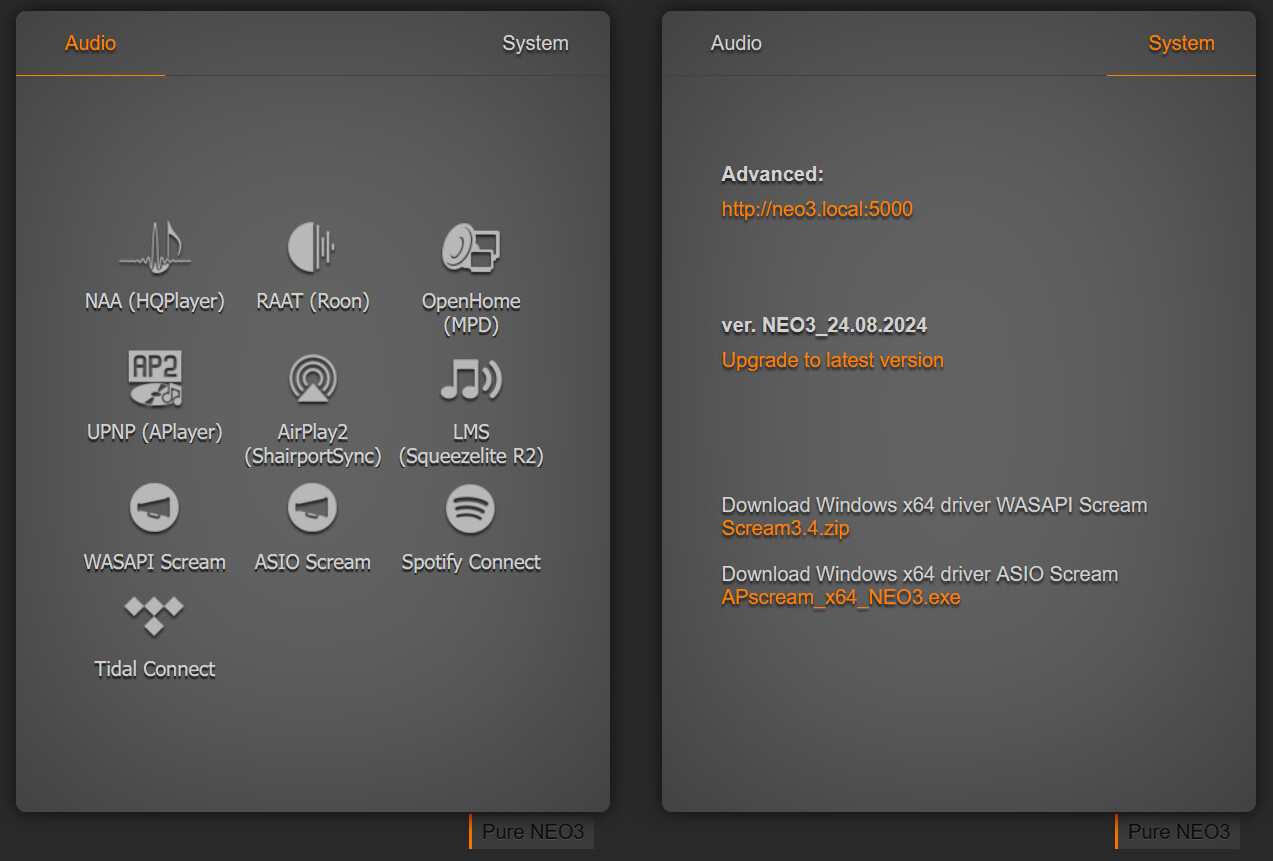Click the ASIO Scream label text
Image resolution: width=1273 pixels, height=861 pixels.
click(x=312, y=562)
